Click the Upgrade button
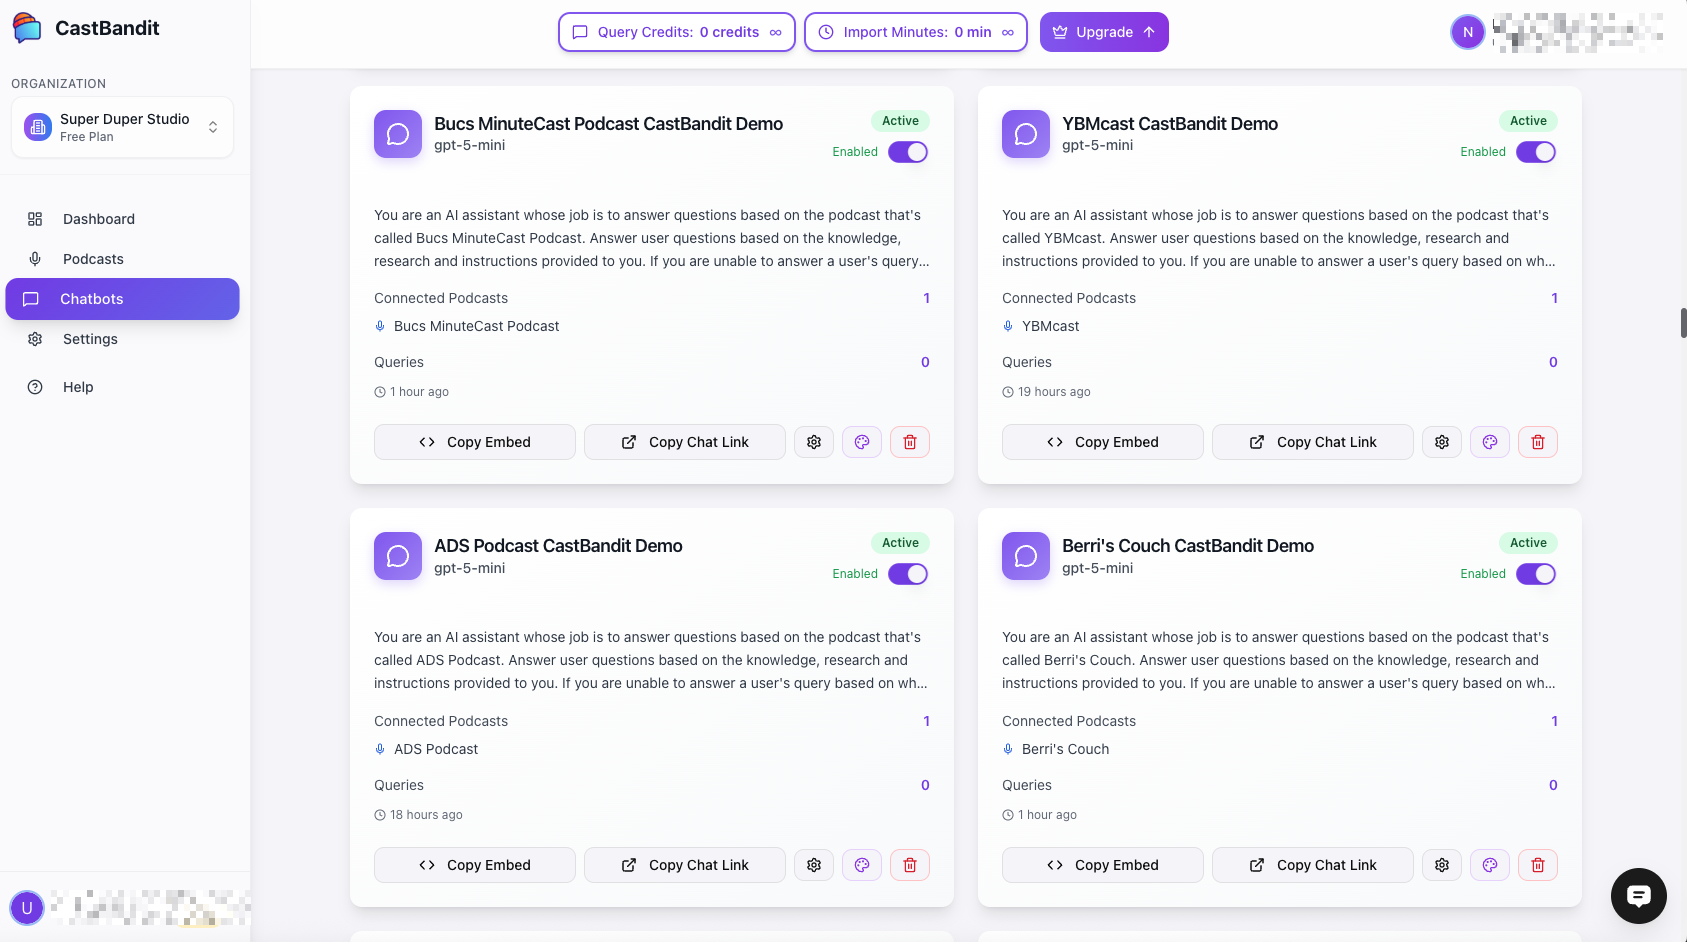The height and width of the screenshot is (942, 1687). [x=1104, y=32]
